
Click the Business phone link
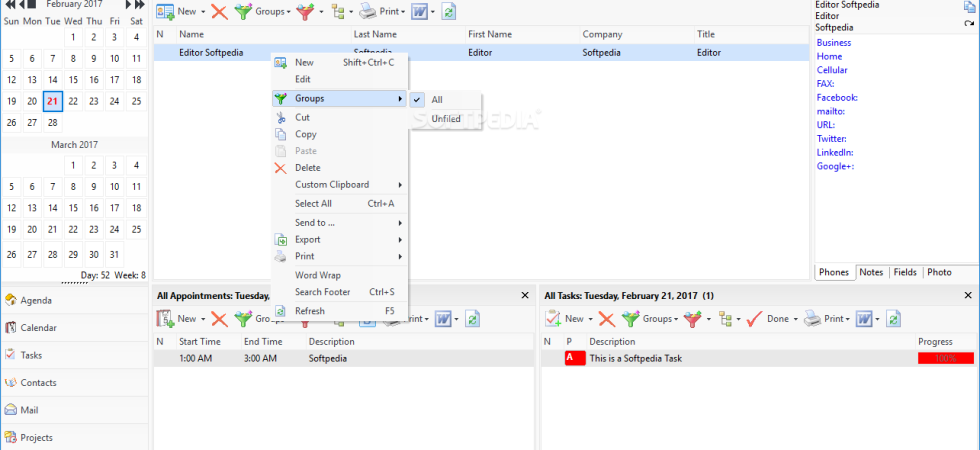[834, 42]
